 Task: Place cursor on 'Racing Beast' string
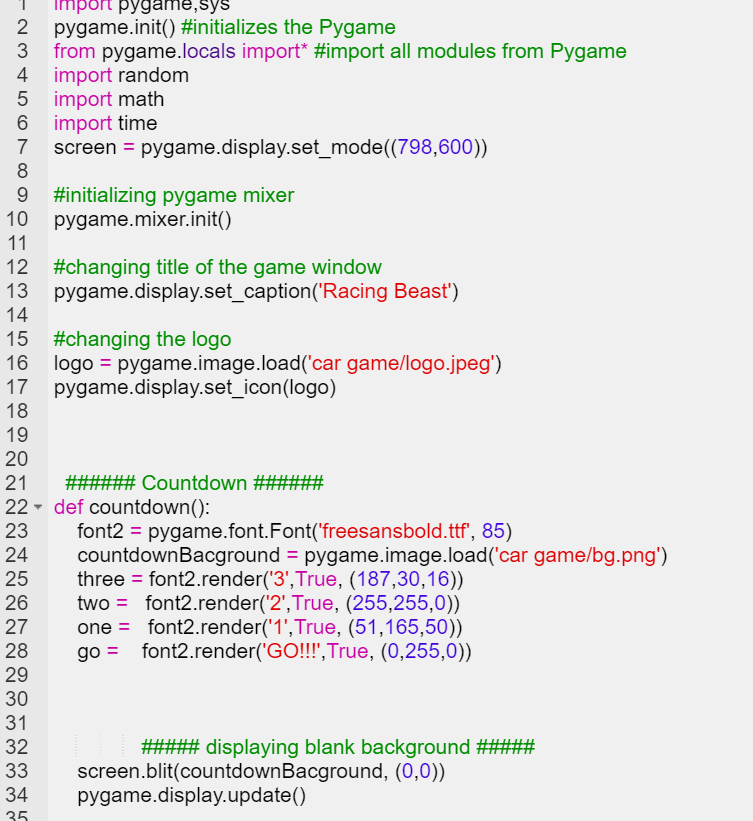click(x=385, y=291)
